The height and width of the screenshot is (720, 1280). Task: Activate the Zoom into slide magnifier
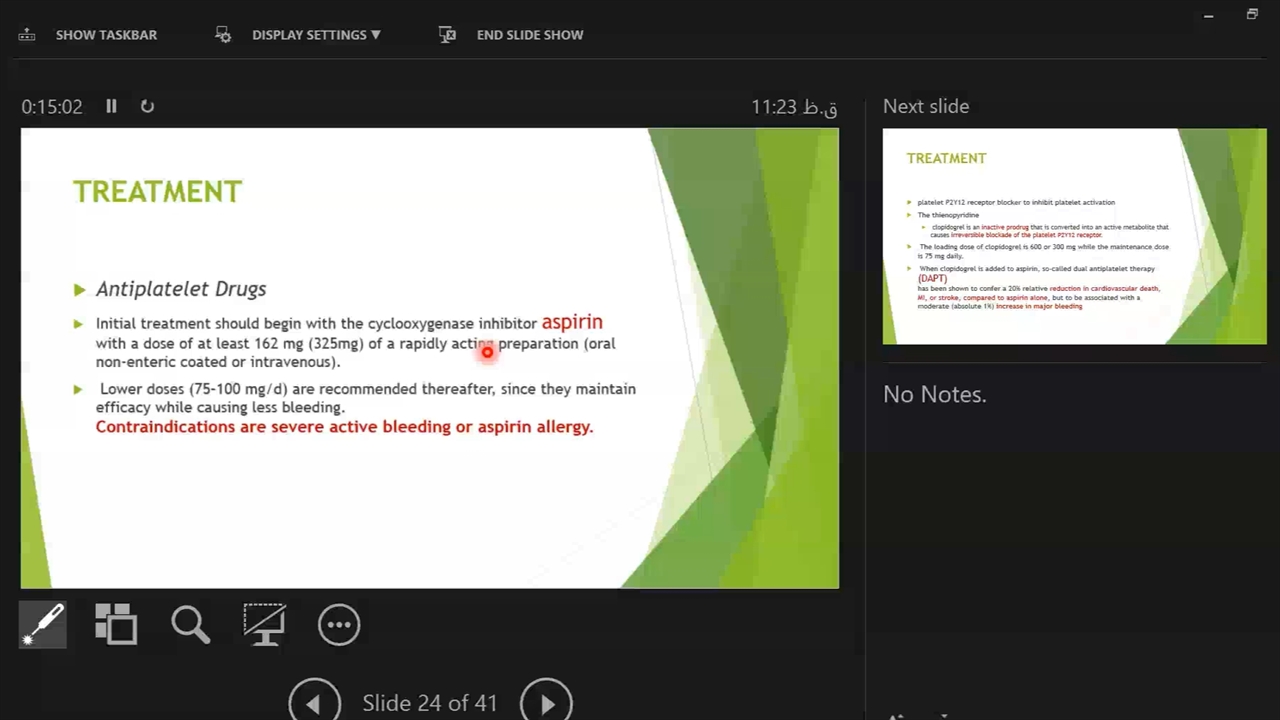click(x=190, y=625)
